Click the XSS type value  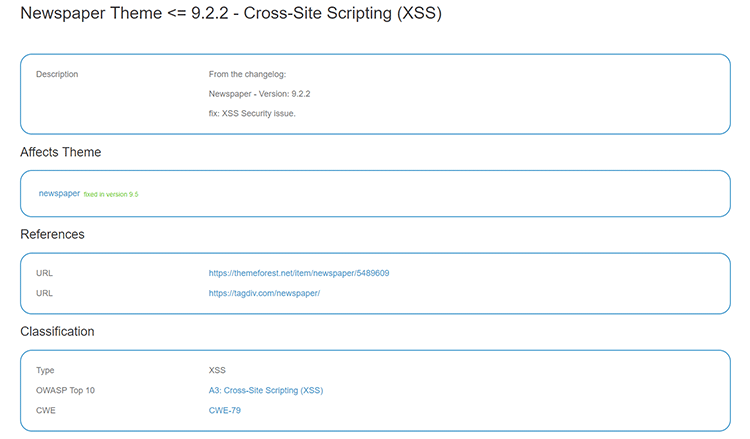click(x=217, y=370)
